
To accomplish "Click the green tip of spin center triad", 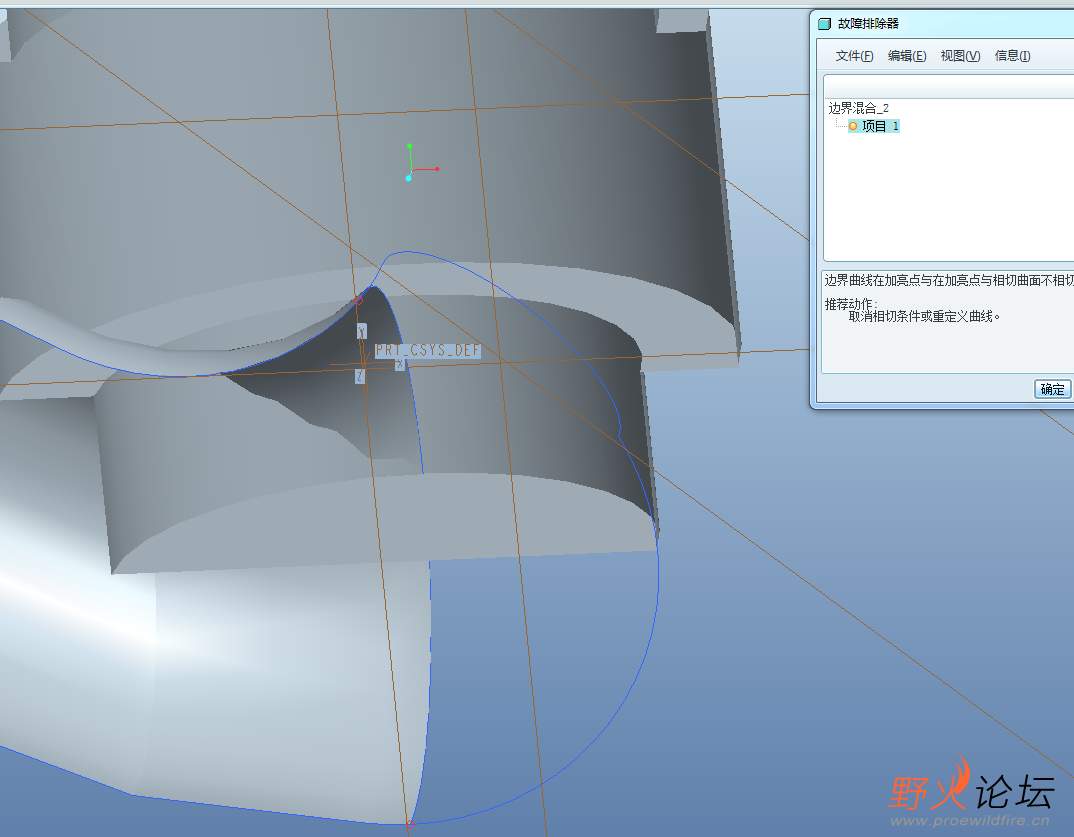I will (410, 146).
